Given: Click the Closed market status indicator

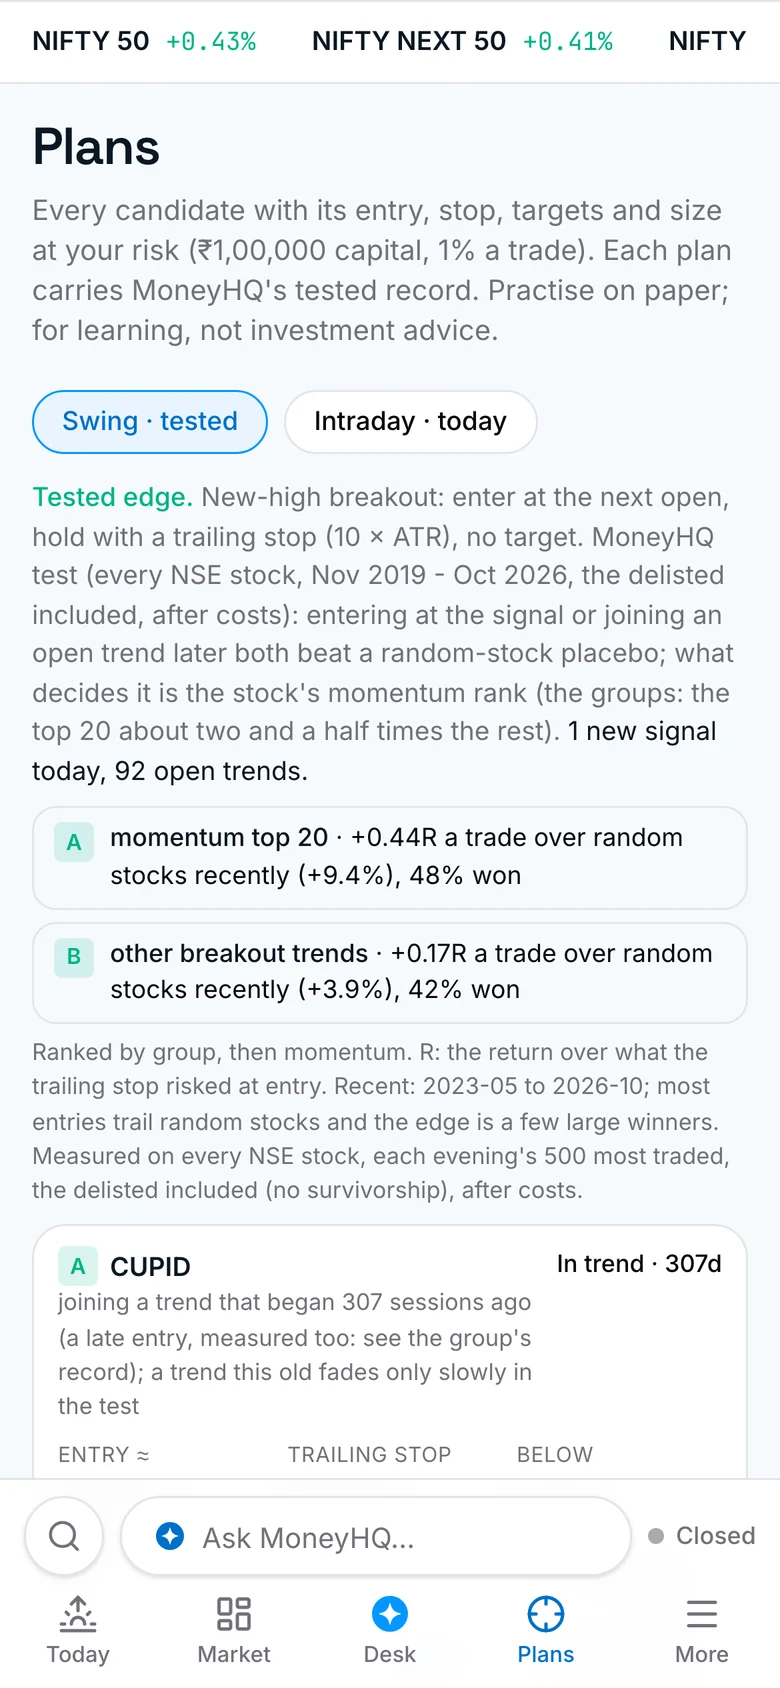Looking at the screenshot, I should pyautogui.click(x=702, y=1535).
